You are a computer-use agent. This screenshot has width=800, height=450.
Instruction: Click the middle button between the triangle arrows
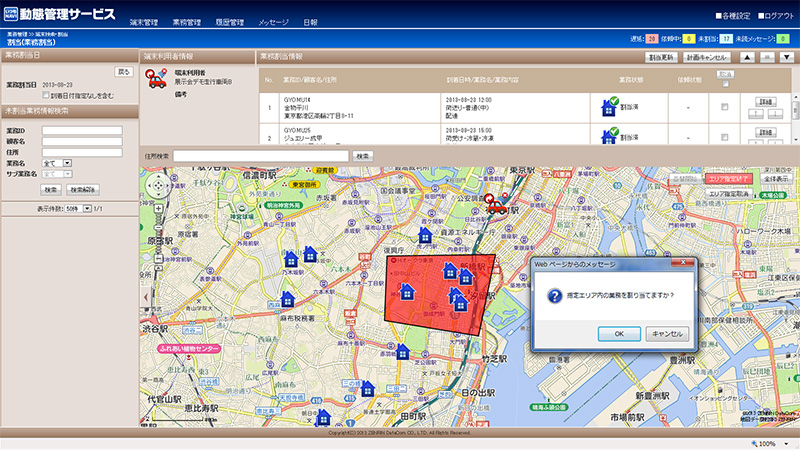tap(767, 58)
